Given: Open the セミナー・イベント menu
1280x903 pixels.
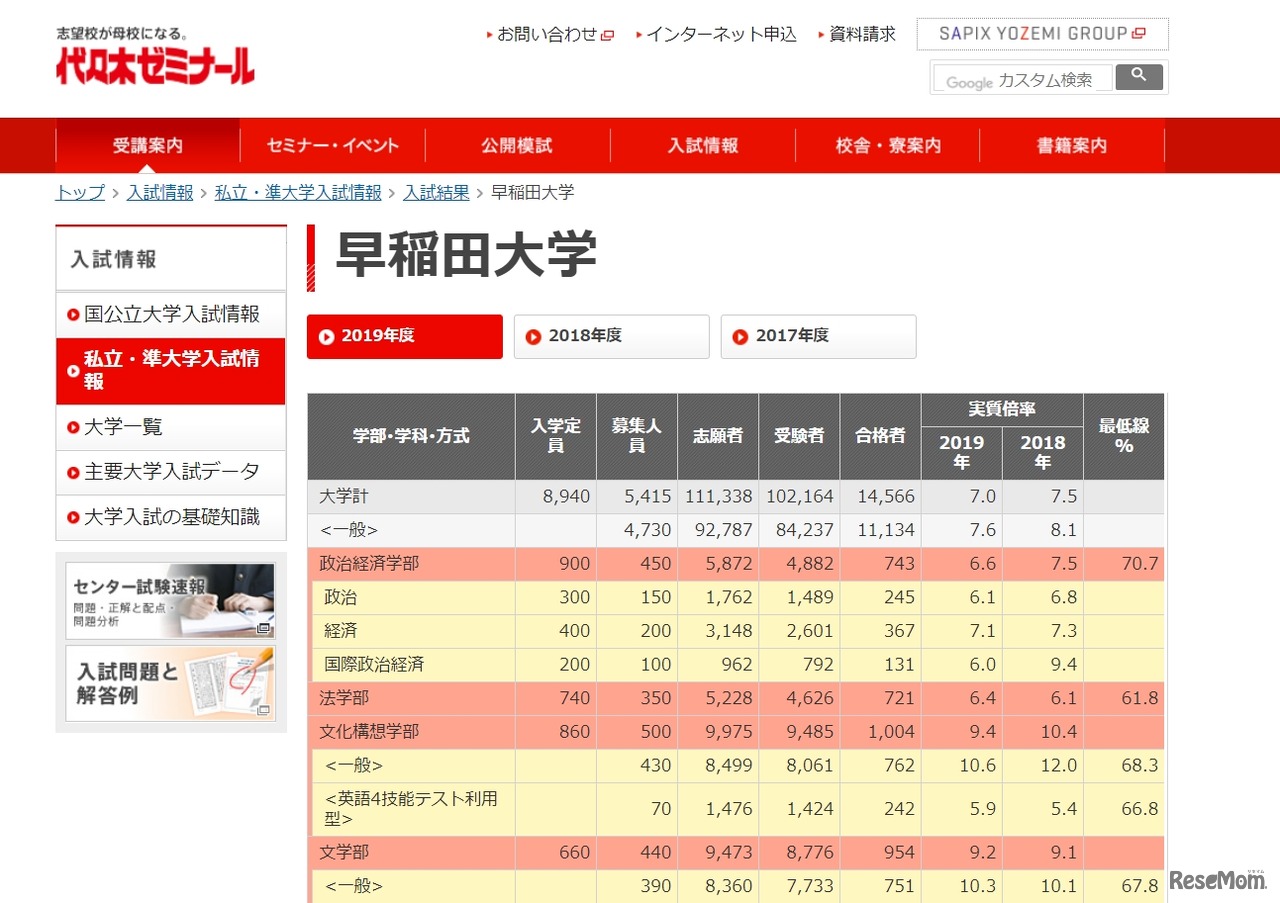Looking at the screenshot, I should point(332,145).
